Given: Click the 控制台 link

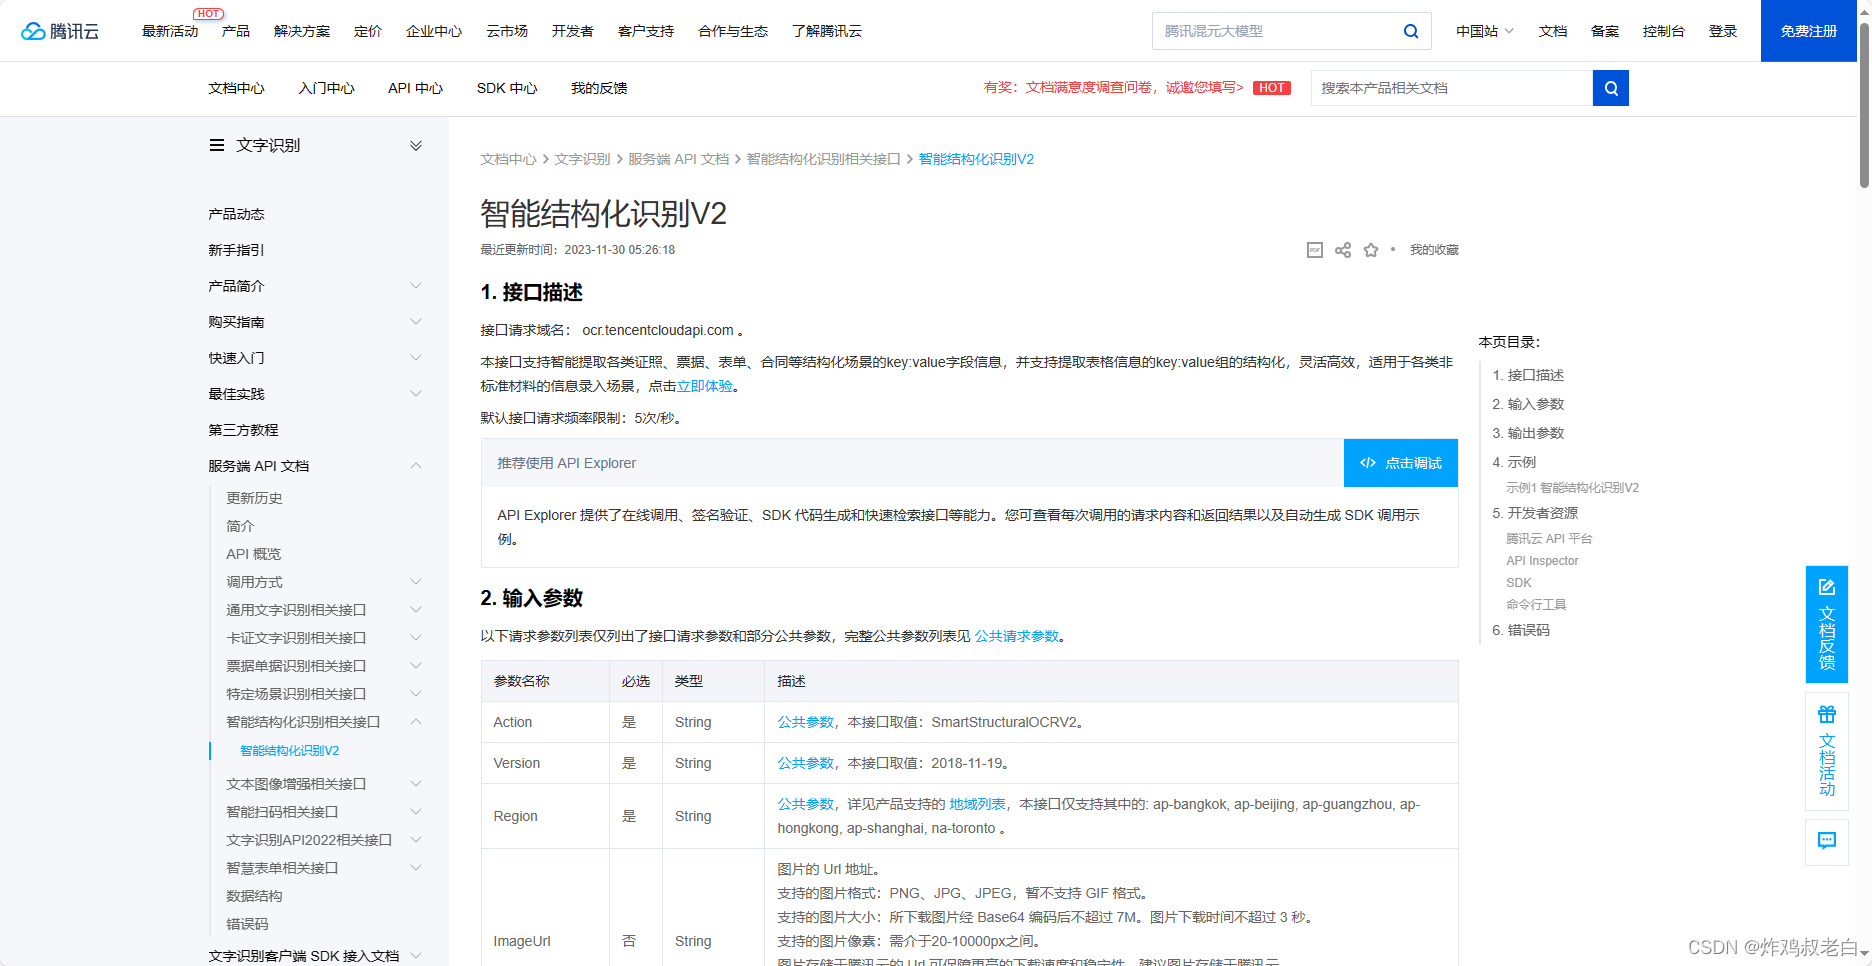Looking at the screenshot, I should [1664, 31].
